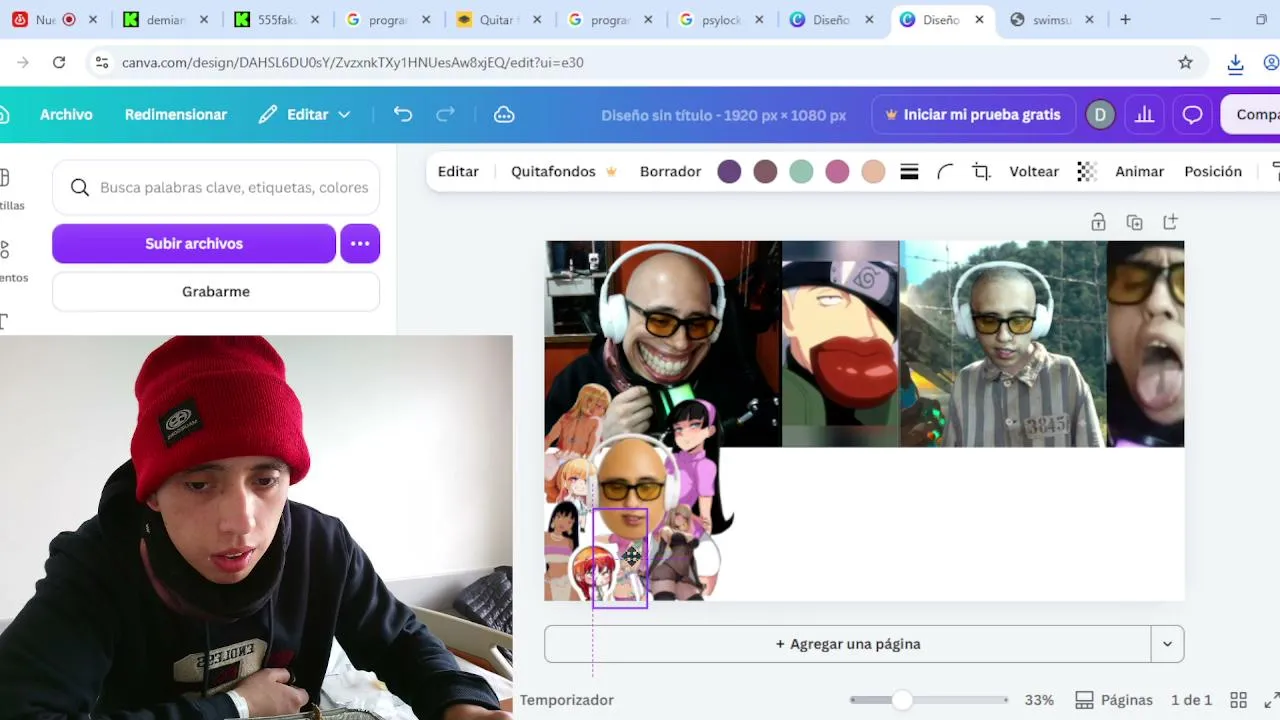Click the zoom slider handle
Screen dimensions: 1280x720
(x=902, y=700)
